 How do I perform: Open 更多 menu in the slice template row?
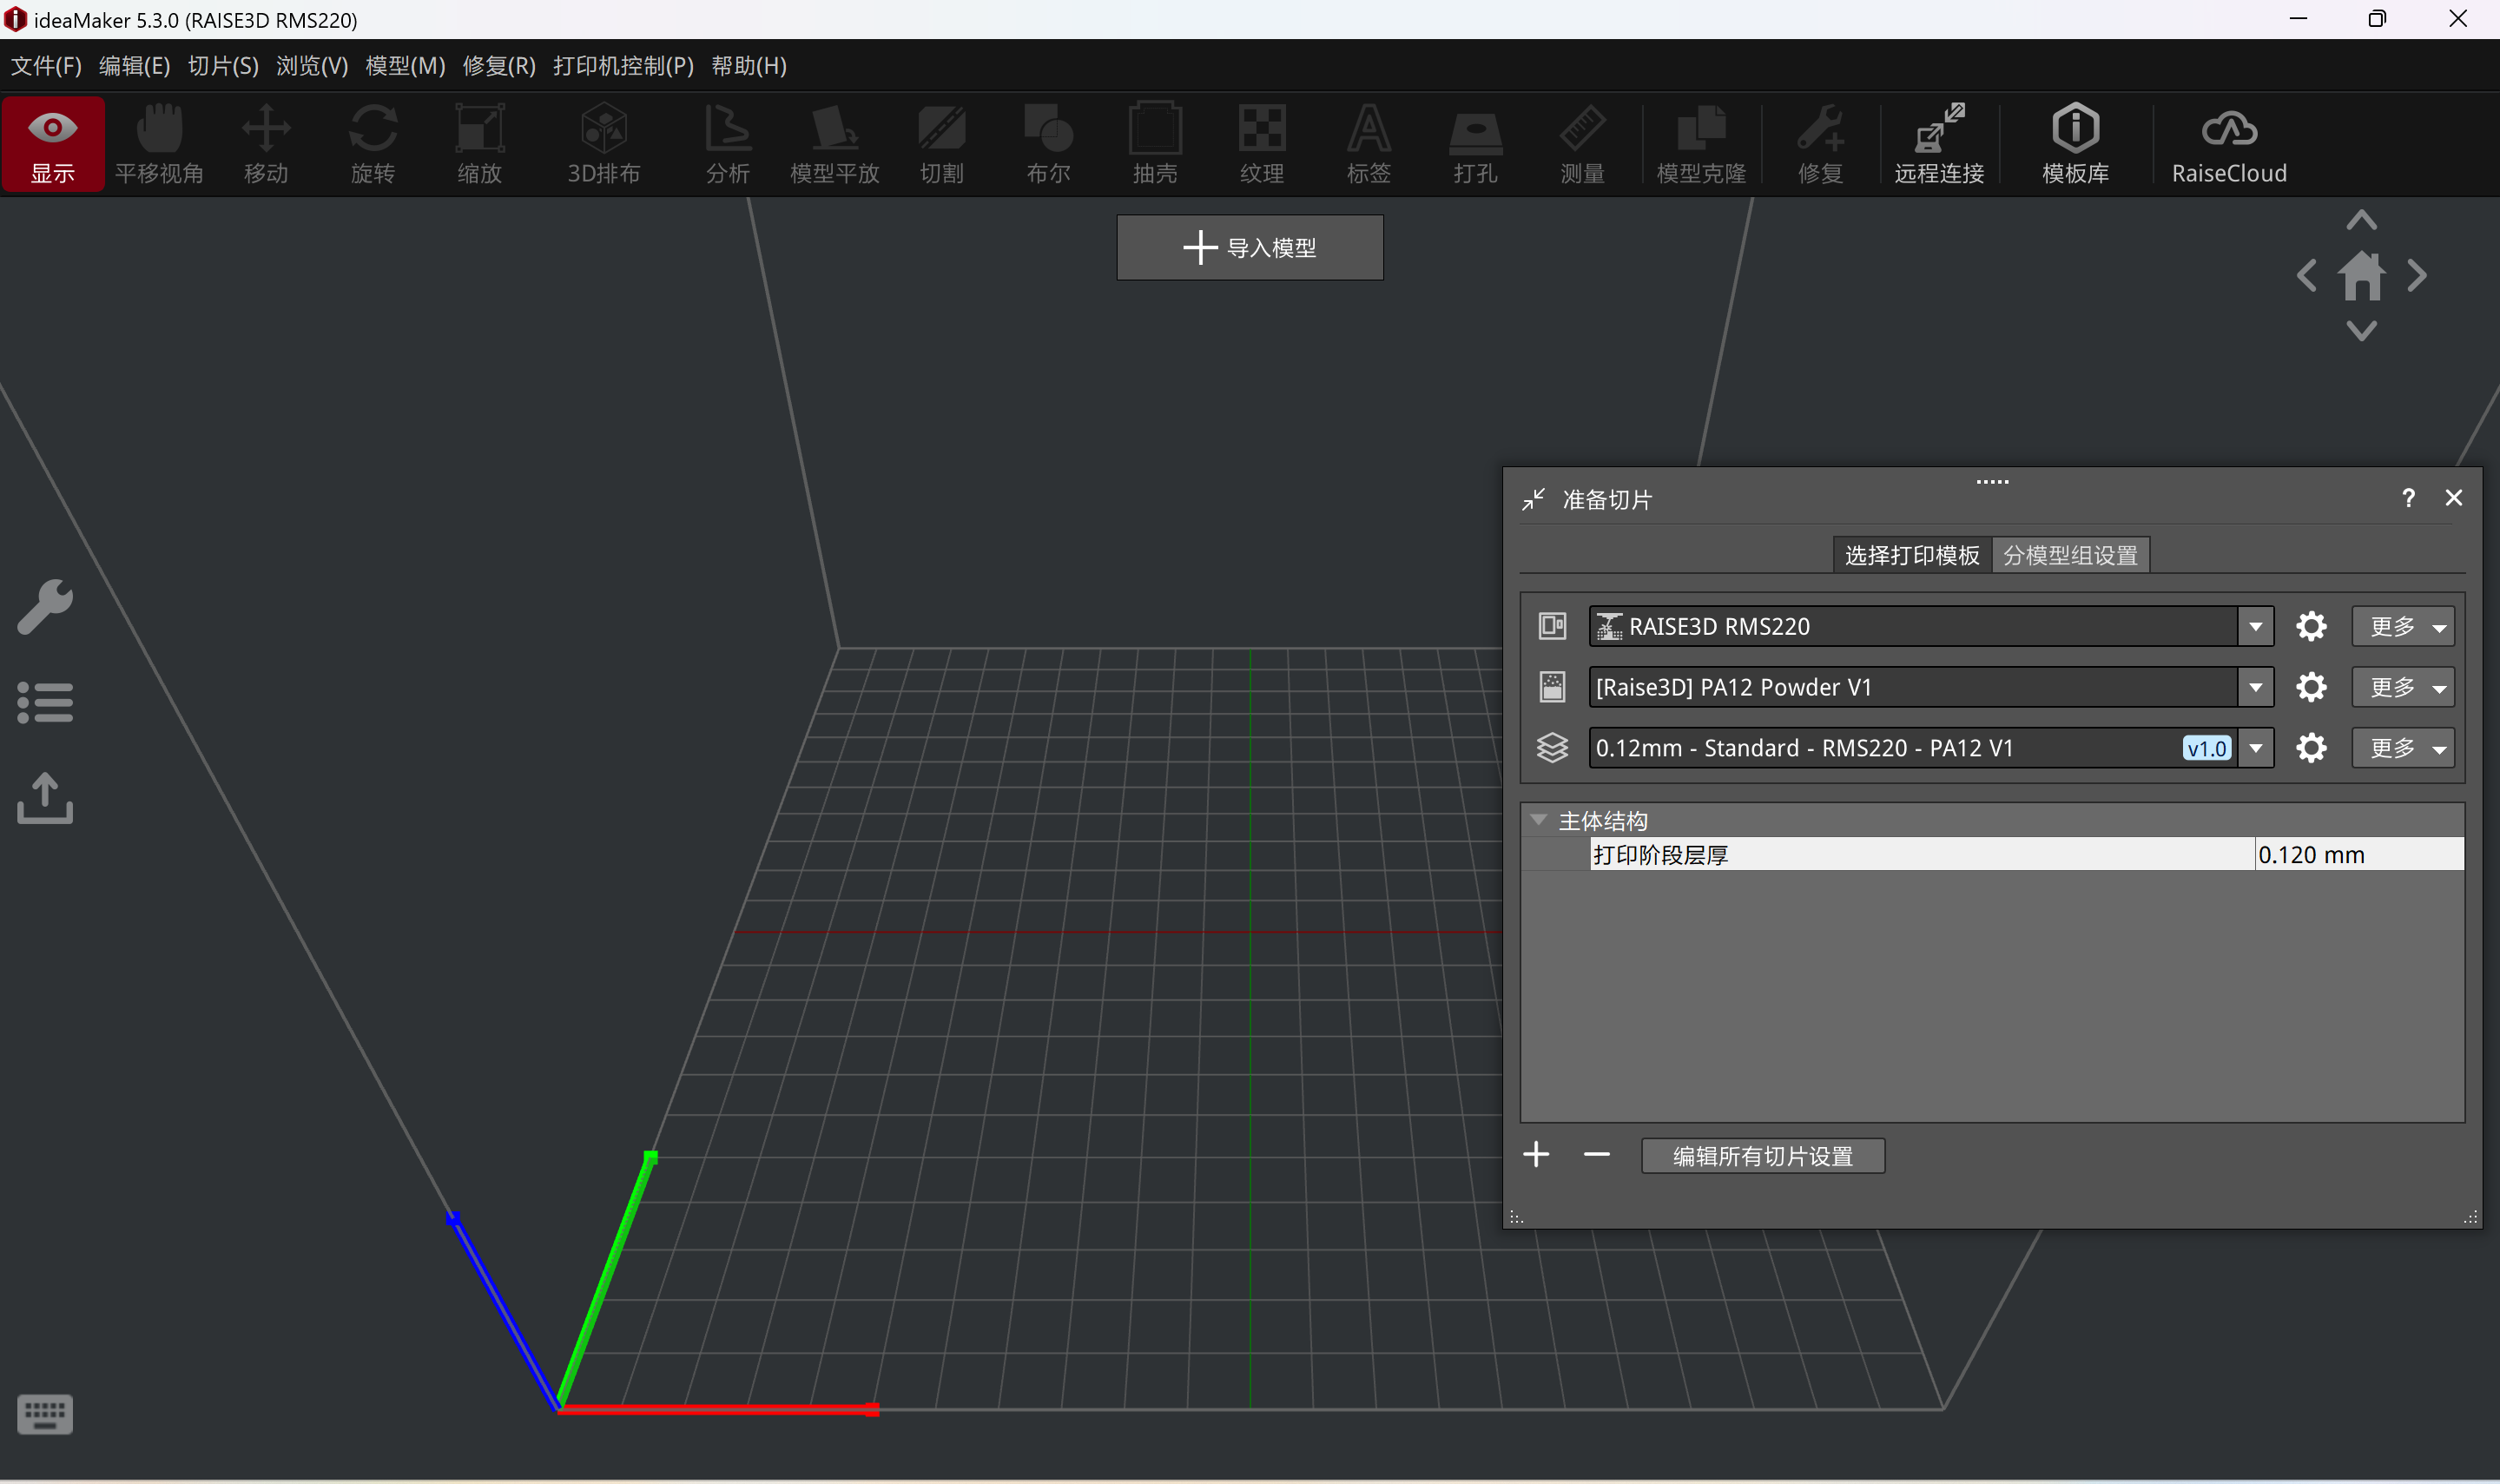pyautogui.click(x=2403, y=748)
